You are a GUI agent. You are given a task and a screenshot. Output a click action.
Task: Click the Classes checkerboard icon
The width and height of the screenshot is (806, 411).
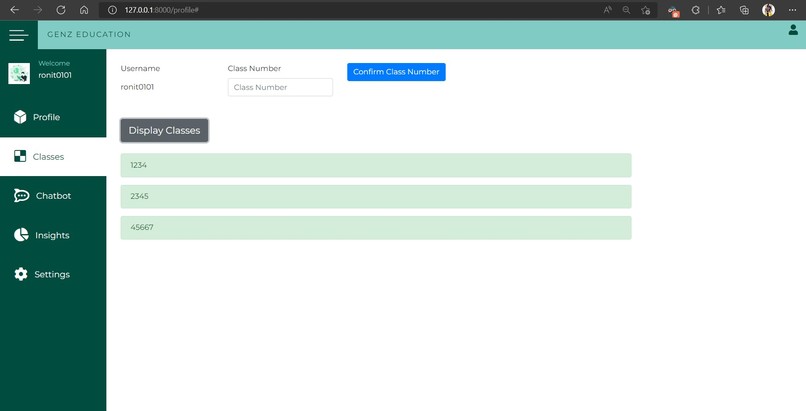pos(20,156)
